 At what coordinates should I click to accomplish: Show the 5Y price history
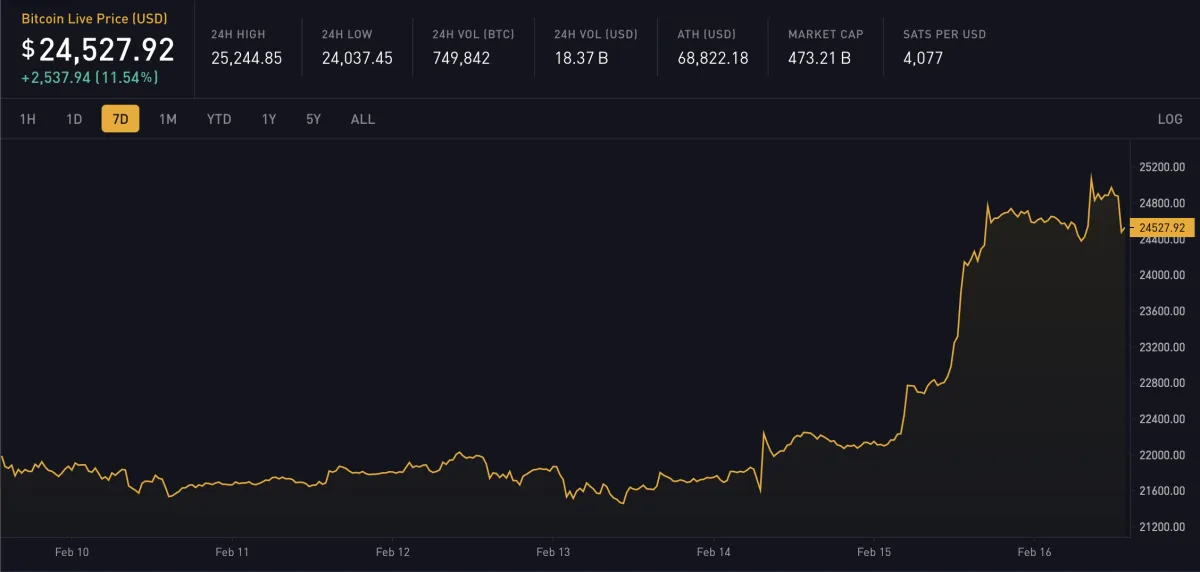click(313, 119)
